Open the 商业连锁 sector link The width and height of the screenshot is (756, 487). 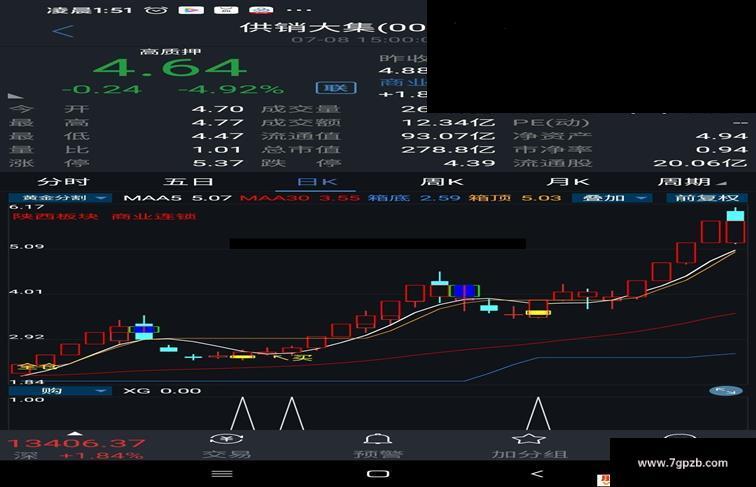click(x=154, y=216)
